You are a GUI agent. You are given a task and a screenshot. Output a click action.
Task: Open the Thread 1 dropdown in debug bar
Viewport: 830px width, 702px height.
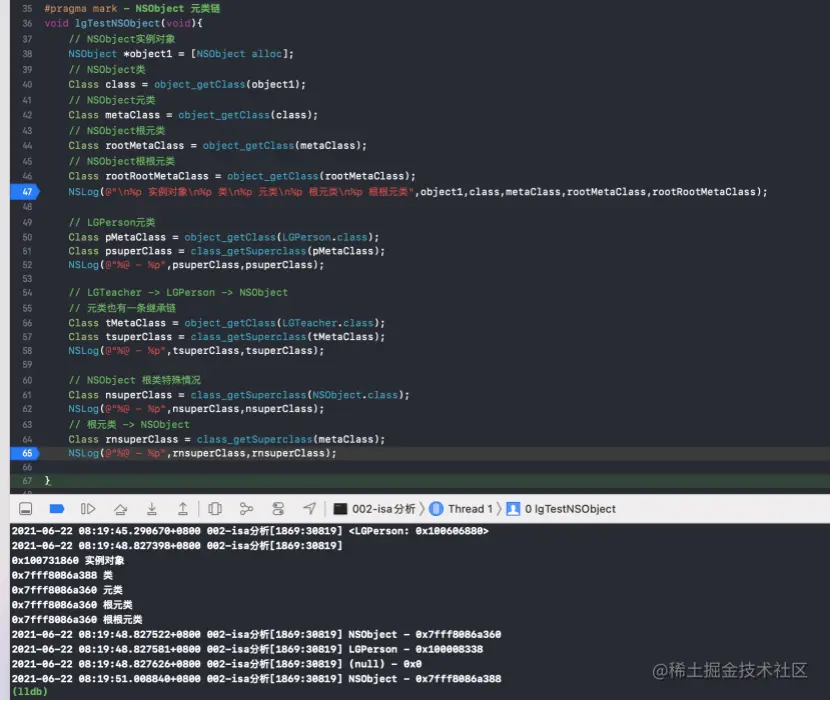(x=463, y=508)
